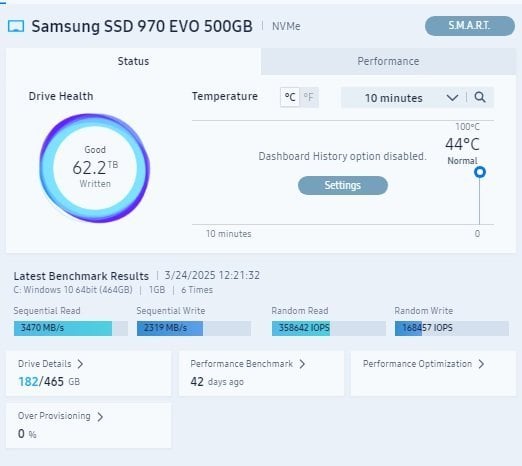Screen dimensions: 522x466
Task: Click the chevron next to Over Provisioning
Action: (100, 416)
